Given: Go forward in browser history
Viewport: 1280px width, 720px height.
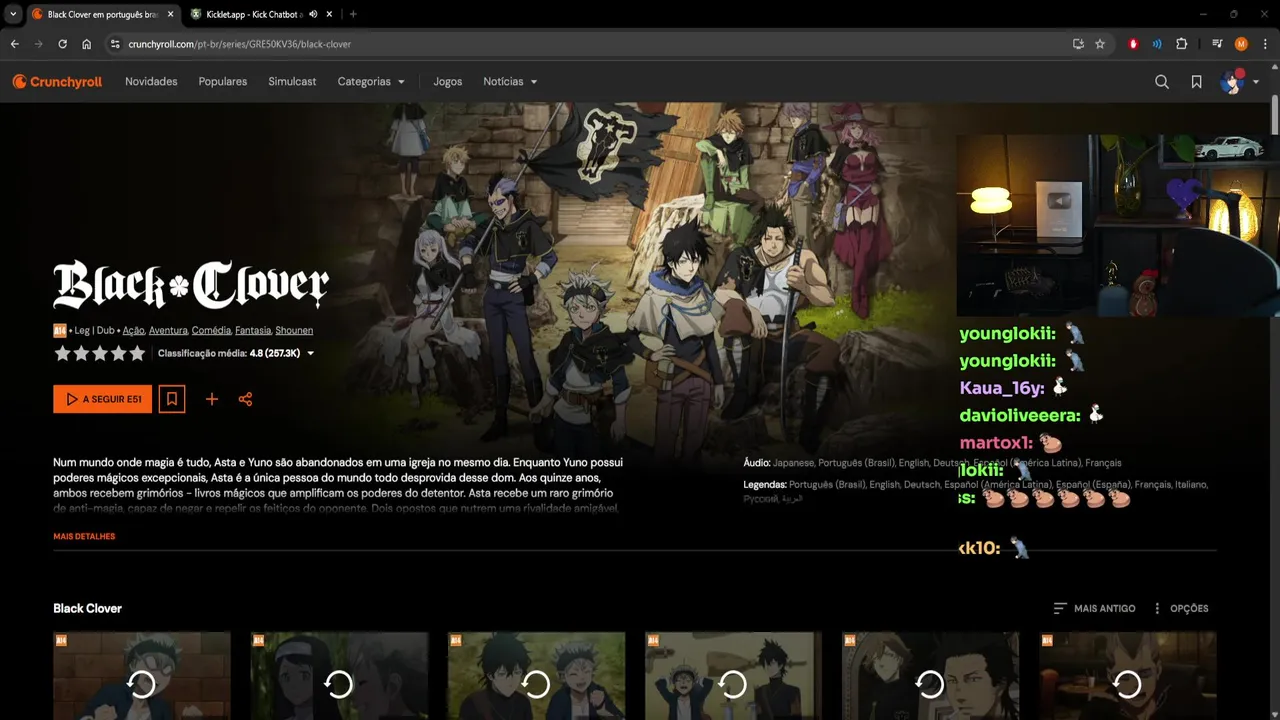Looking at the screenshot, I should (38, 44).
